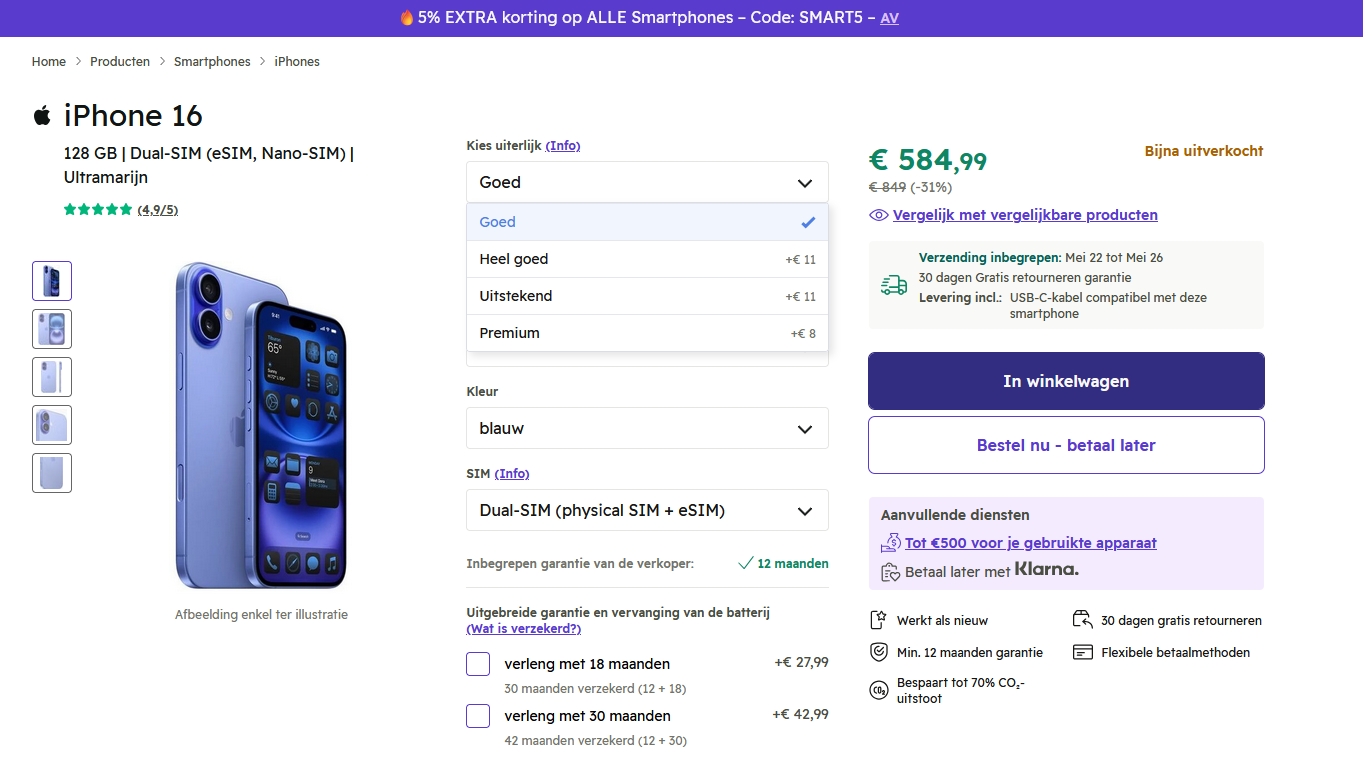Click the Betaal later Klarna icon
Image resolution: width=1363 pixels, height=767 pixels.
pyautogui.click(x=891, y=572)
